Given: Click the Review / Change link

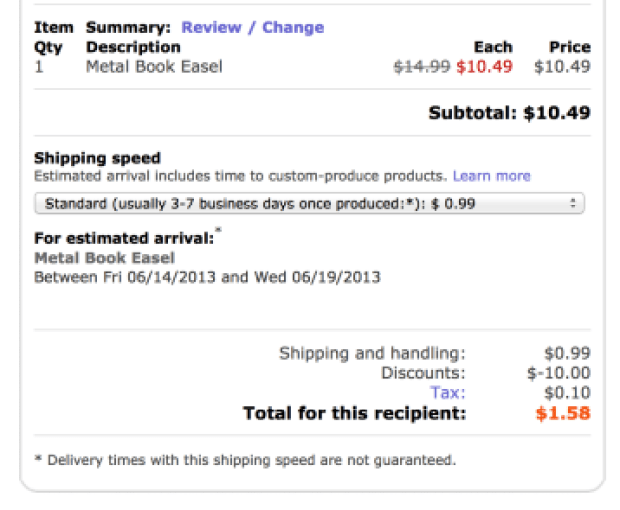Looking at the screenshot, I should [x=252, y=28].
